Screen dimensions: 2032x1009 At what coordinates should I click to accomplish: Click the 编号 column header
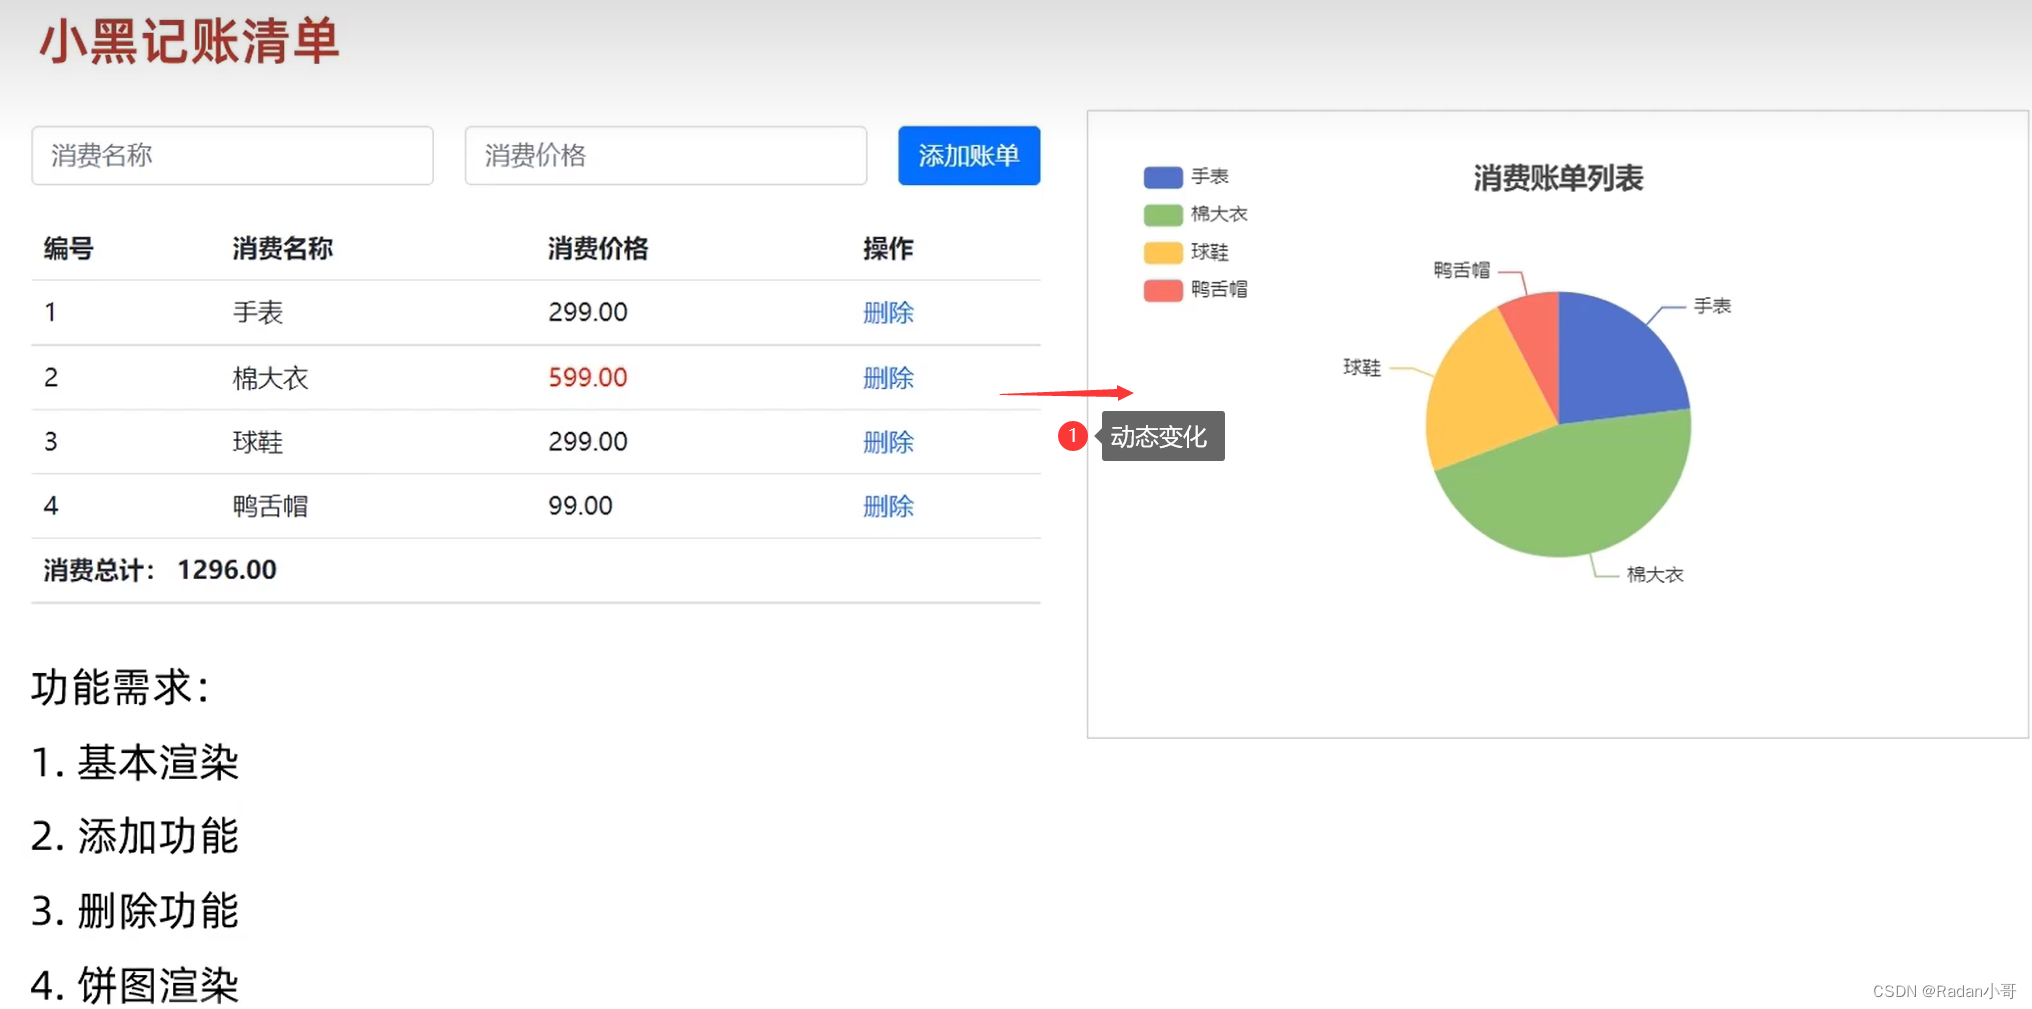(x=68, y=249)
